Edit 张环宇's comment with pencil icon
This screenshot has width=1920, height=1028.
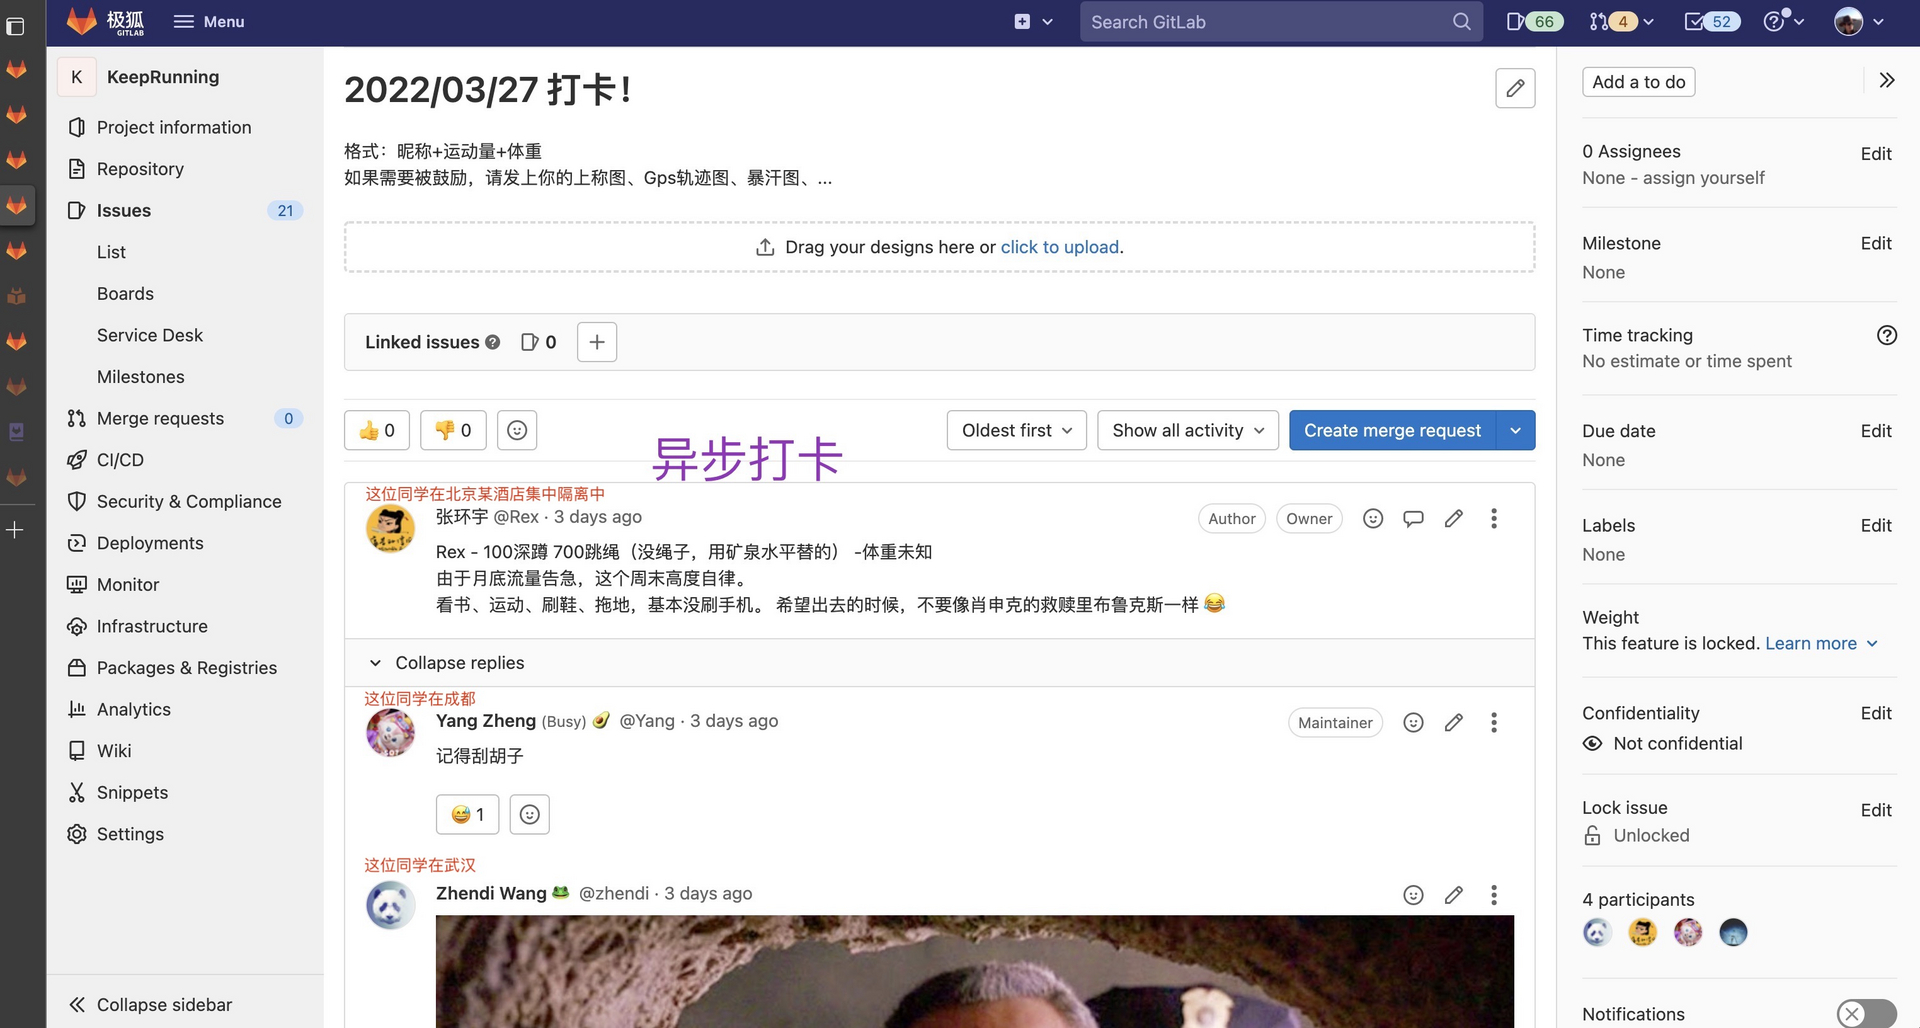[x=1454, y=518]
